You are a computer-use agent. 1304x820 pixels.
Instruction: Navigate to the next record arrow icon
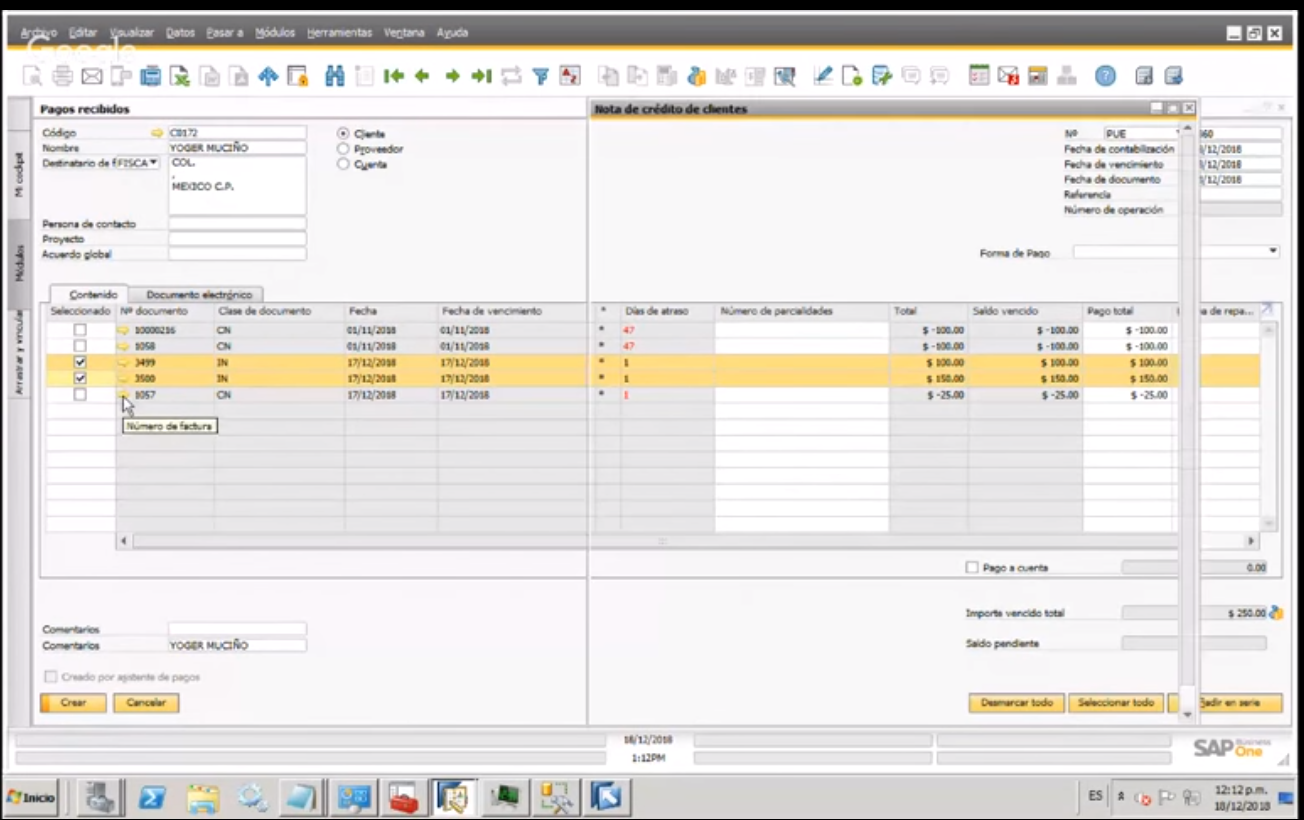[453, 74]
